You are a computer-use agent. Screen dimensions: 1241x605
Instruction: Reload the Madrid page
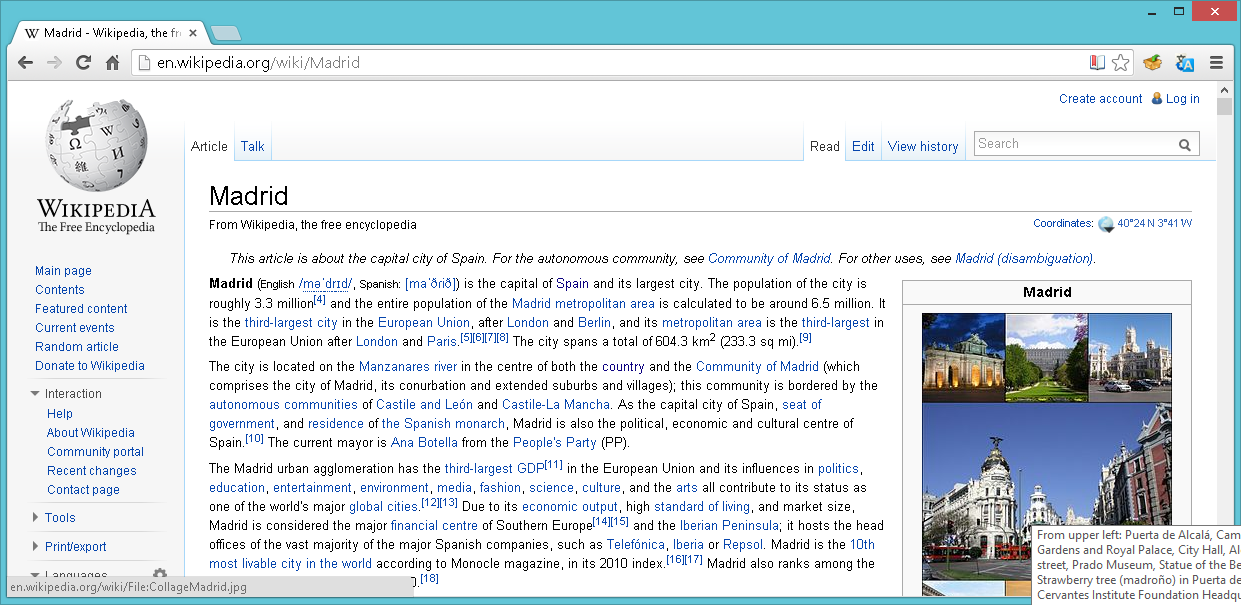[84, 63]
